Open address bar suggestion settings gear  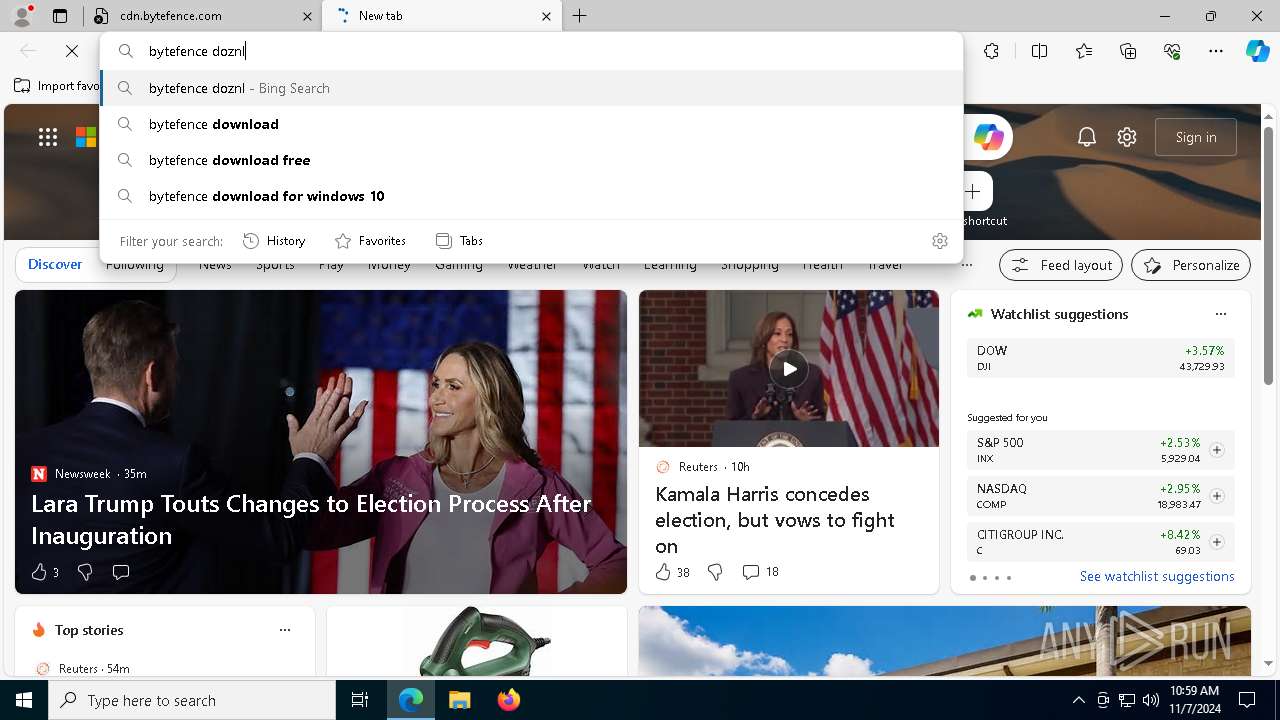pos(939,241)
